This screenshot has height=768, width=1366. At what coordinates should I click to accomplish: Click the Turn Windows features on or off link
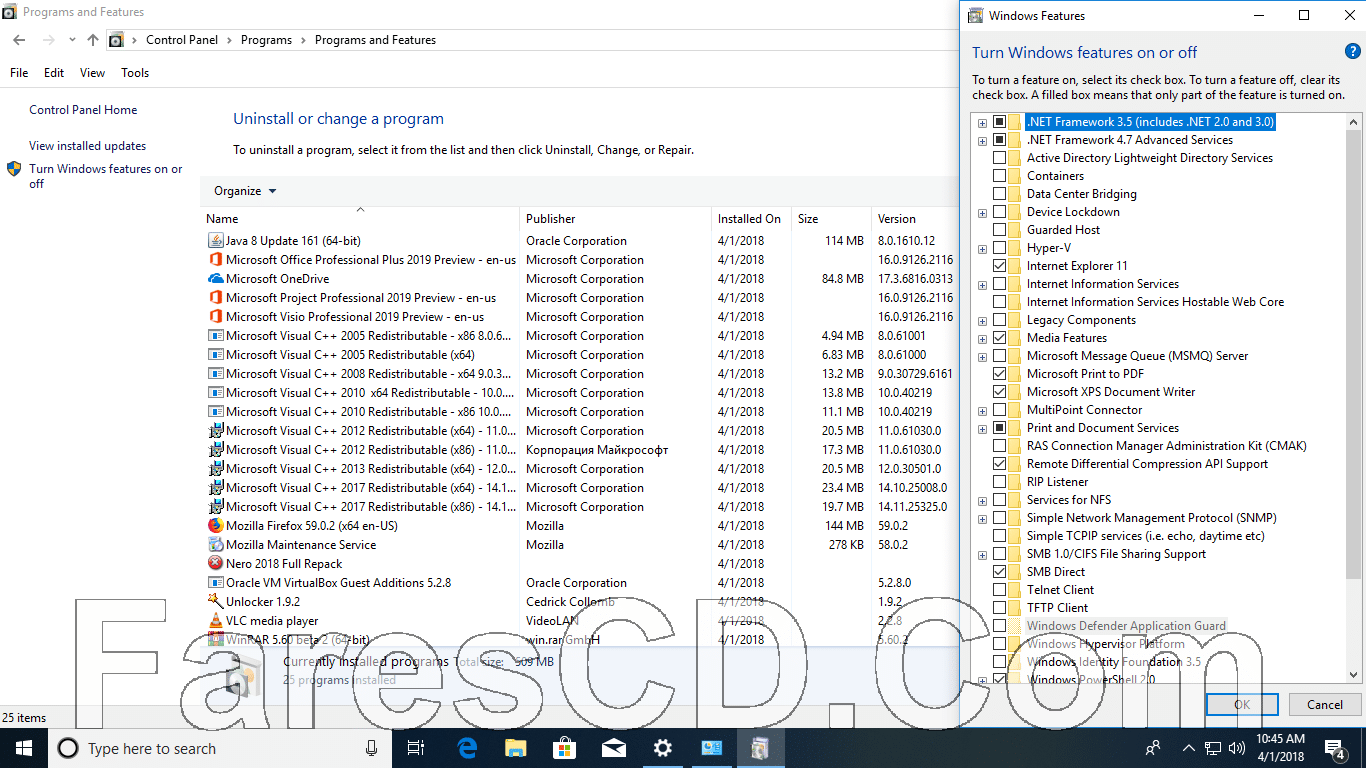pyautogui.click(x=106, y=176)
